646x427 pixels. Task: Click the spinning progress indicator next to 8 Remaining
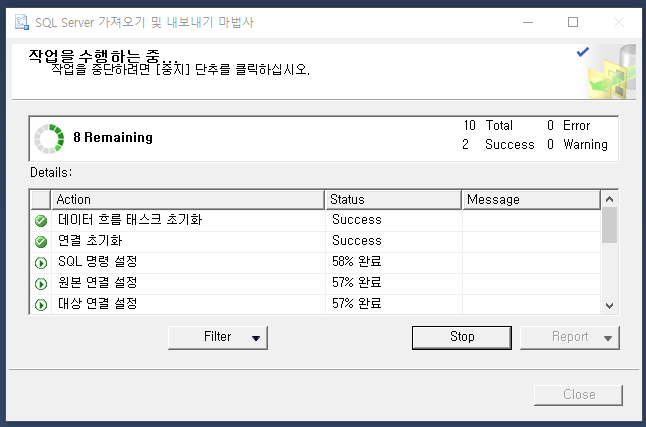[49, 138]
